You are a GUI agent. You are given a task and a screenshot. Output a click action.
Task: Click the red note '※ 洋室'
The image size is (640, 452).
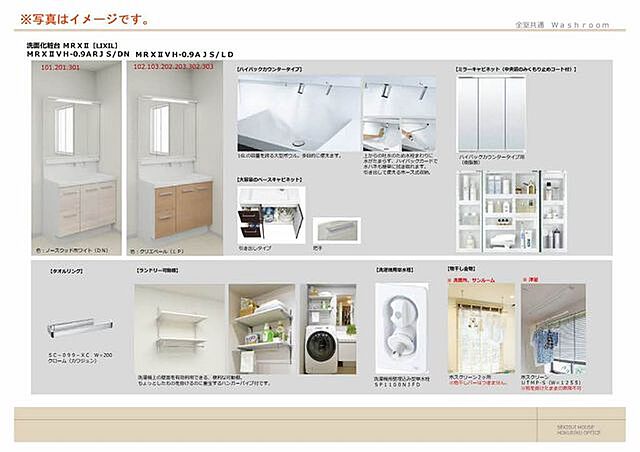[x=531, y=280]
